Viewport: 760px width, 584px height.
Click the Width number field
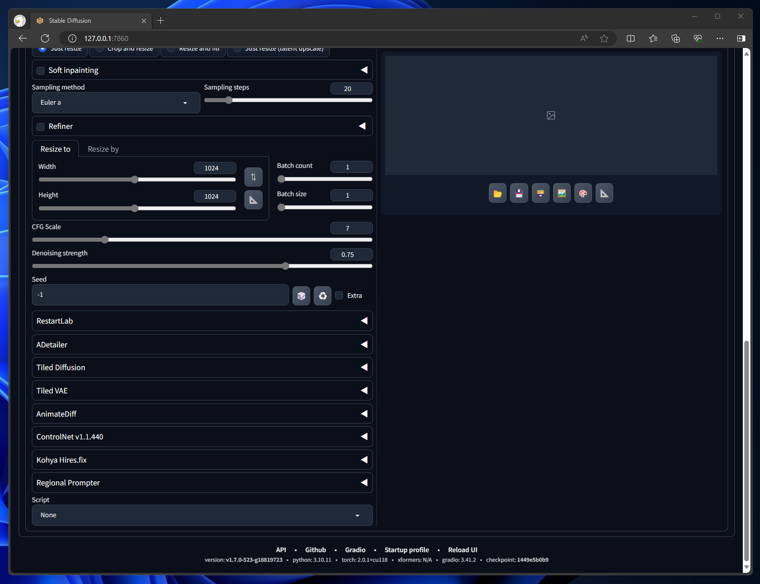(215, 168)
